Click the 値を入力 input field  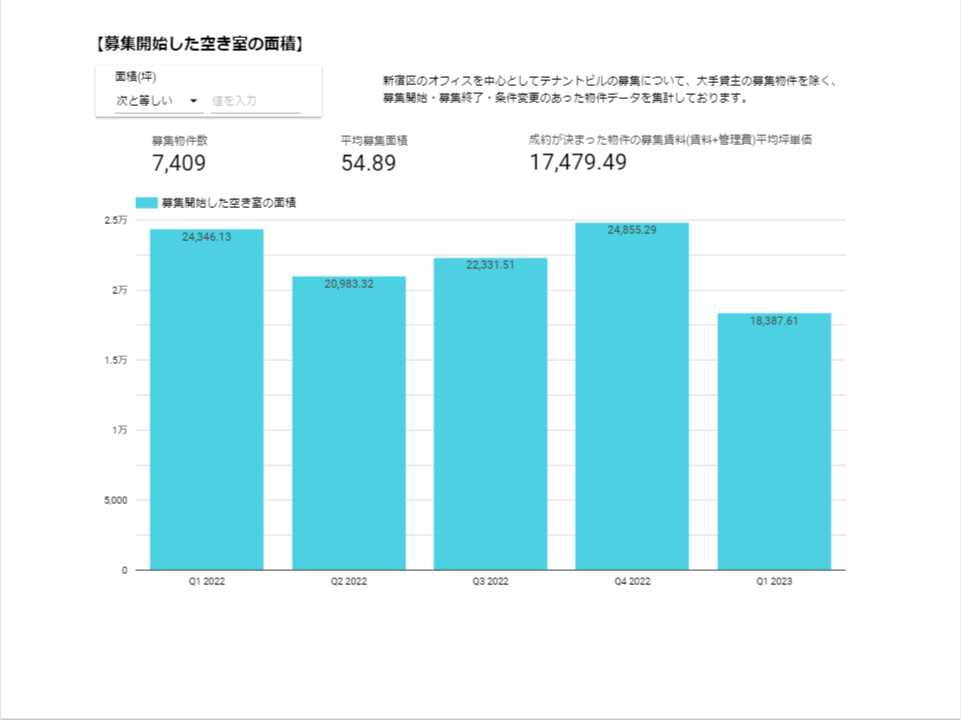pyautogui.click(x=256, y=100)
